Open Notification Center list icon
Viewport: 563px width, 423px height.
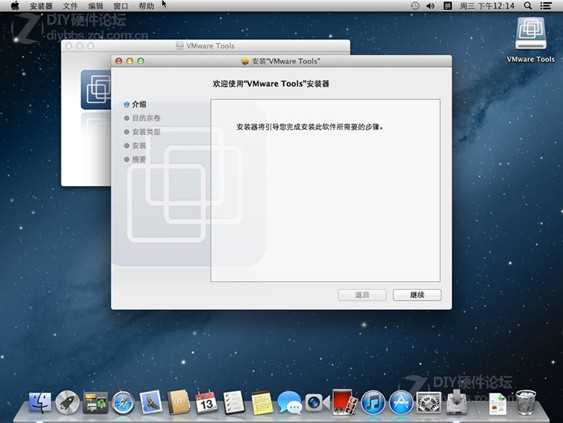tap(546, 6)
